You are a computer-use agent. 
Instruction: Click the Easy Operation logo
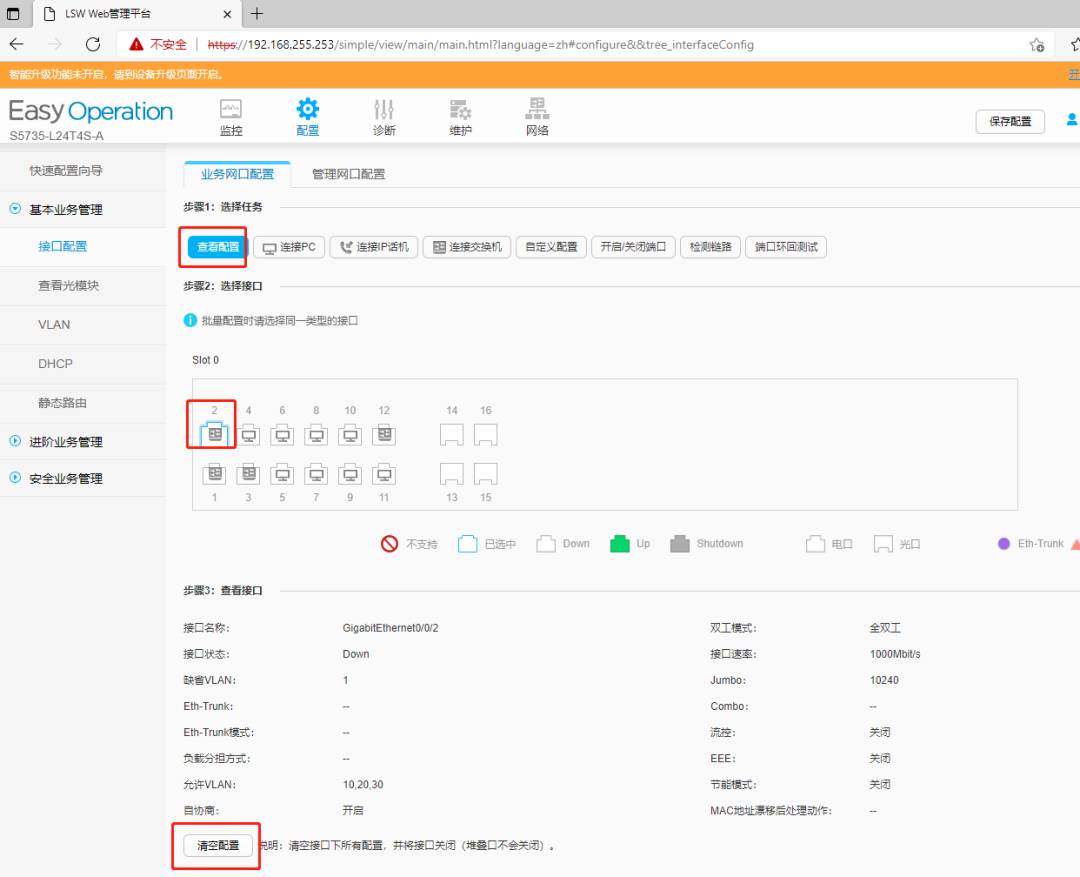pos(90,111)
